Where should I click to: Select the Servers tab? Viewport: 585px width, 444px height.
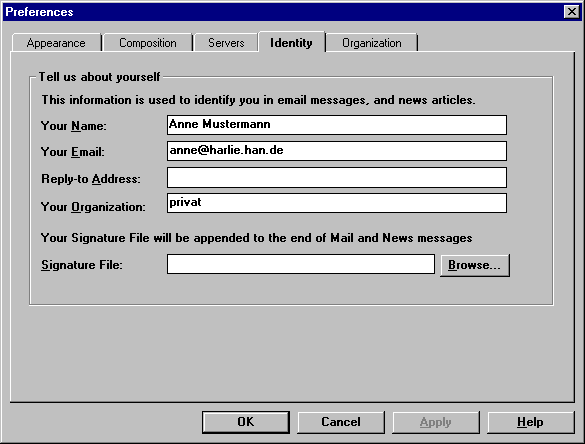click(x=226, y=43)
